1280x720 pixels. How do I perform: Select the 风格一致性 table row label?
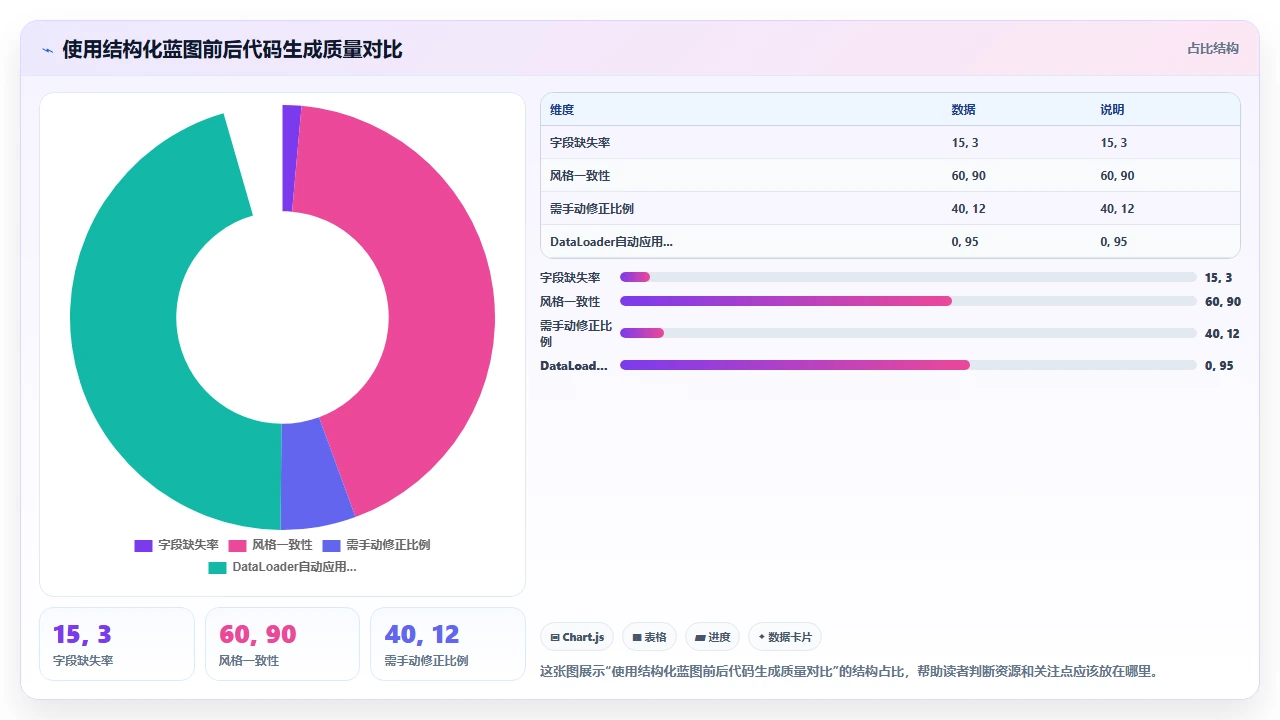tap(580, 176)
